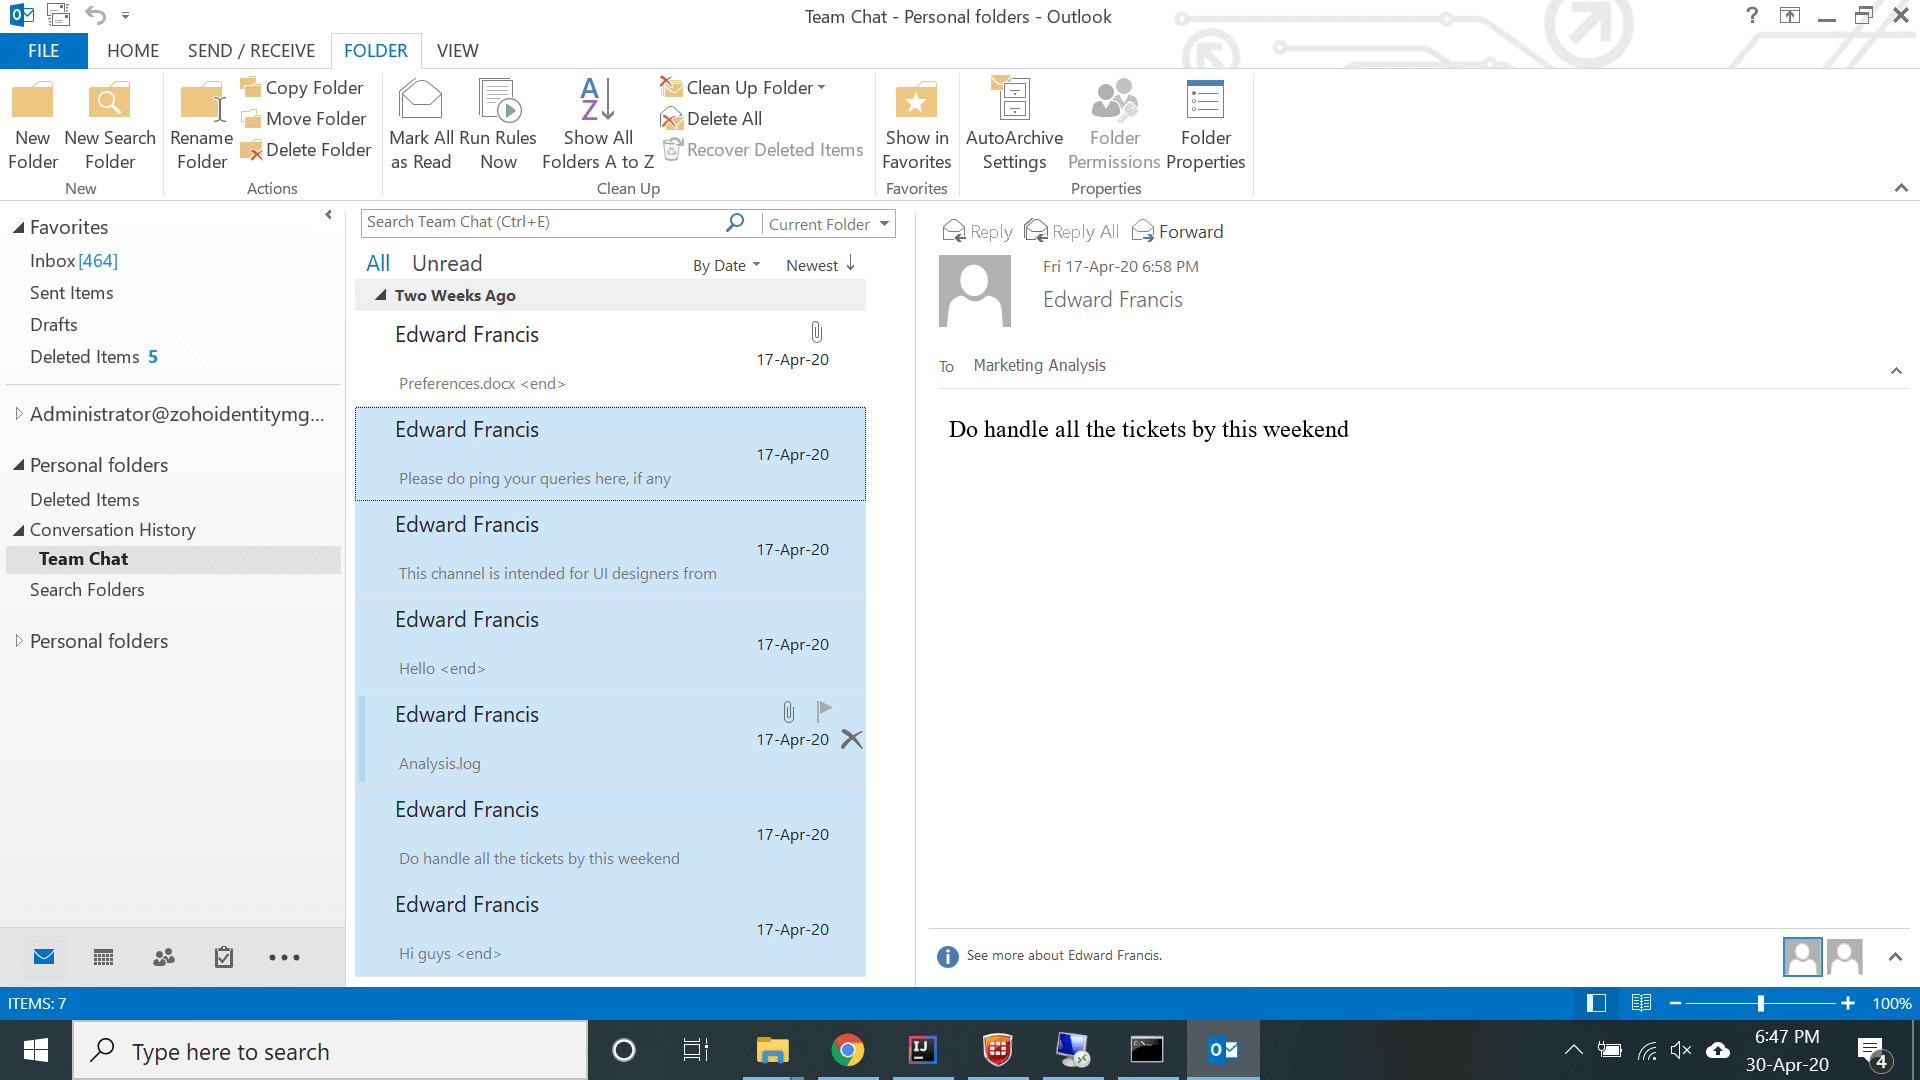Viewport: 1920px width, 1080px height.
Task: Open Folder Permissions dialog
Action: coord(1112,124)
